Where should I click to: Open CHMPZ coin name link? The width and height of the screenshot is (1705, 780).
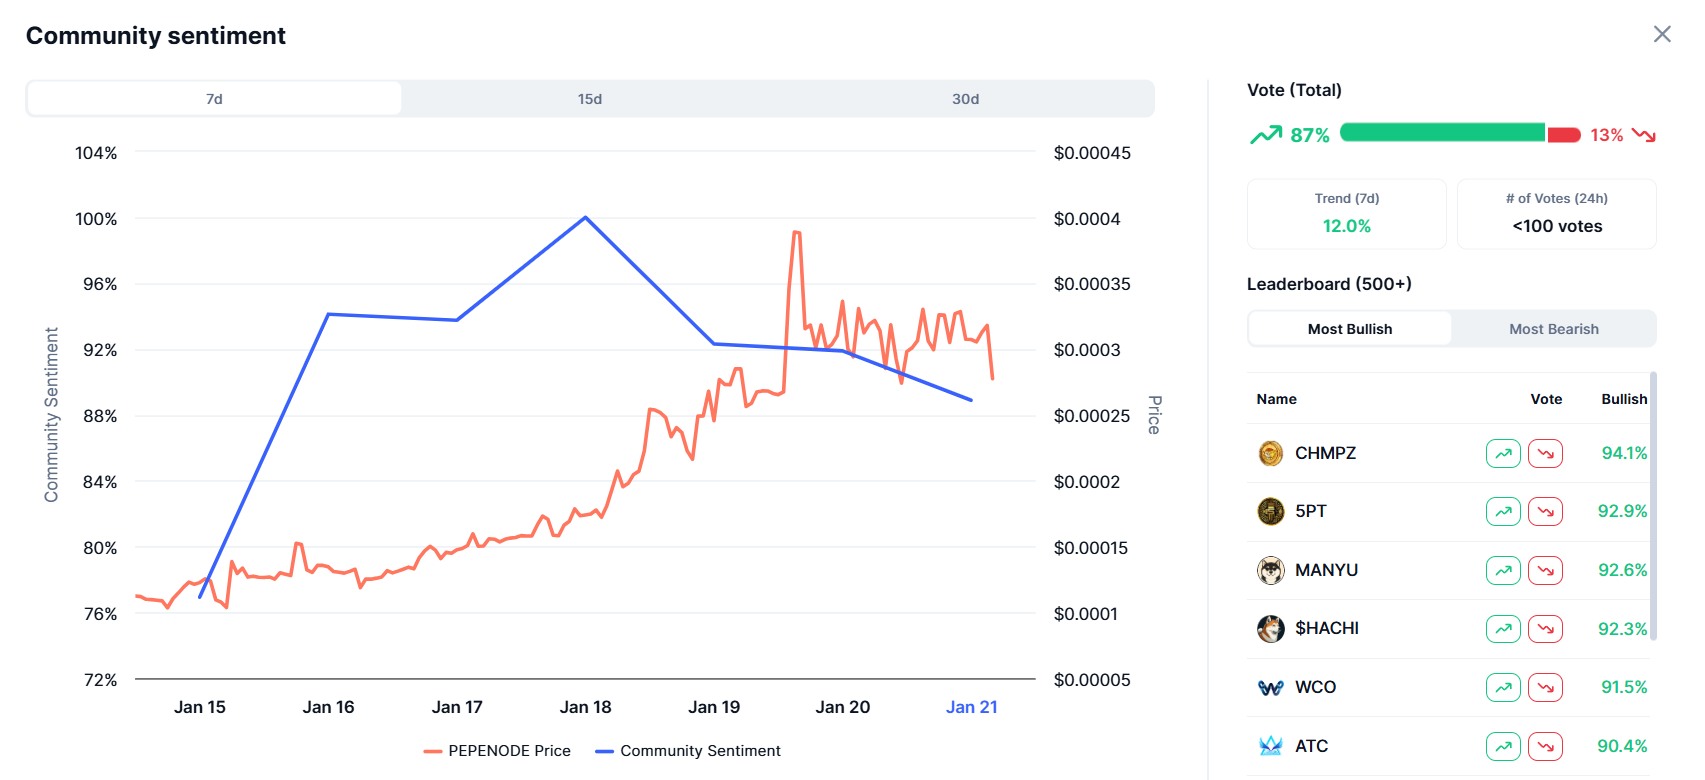(x=1326, y=453)
